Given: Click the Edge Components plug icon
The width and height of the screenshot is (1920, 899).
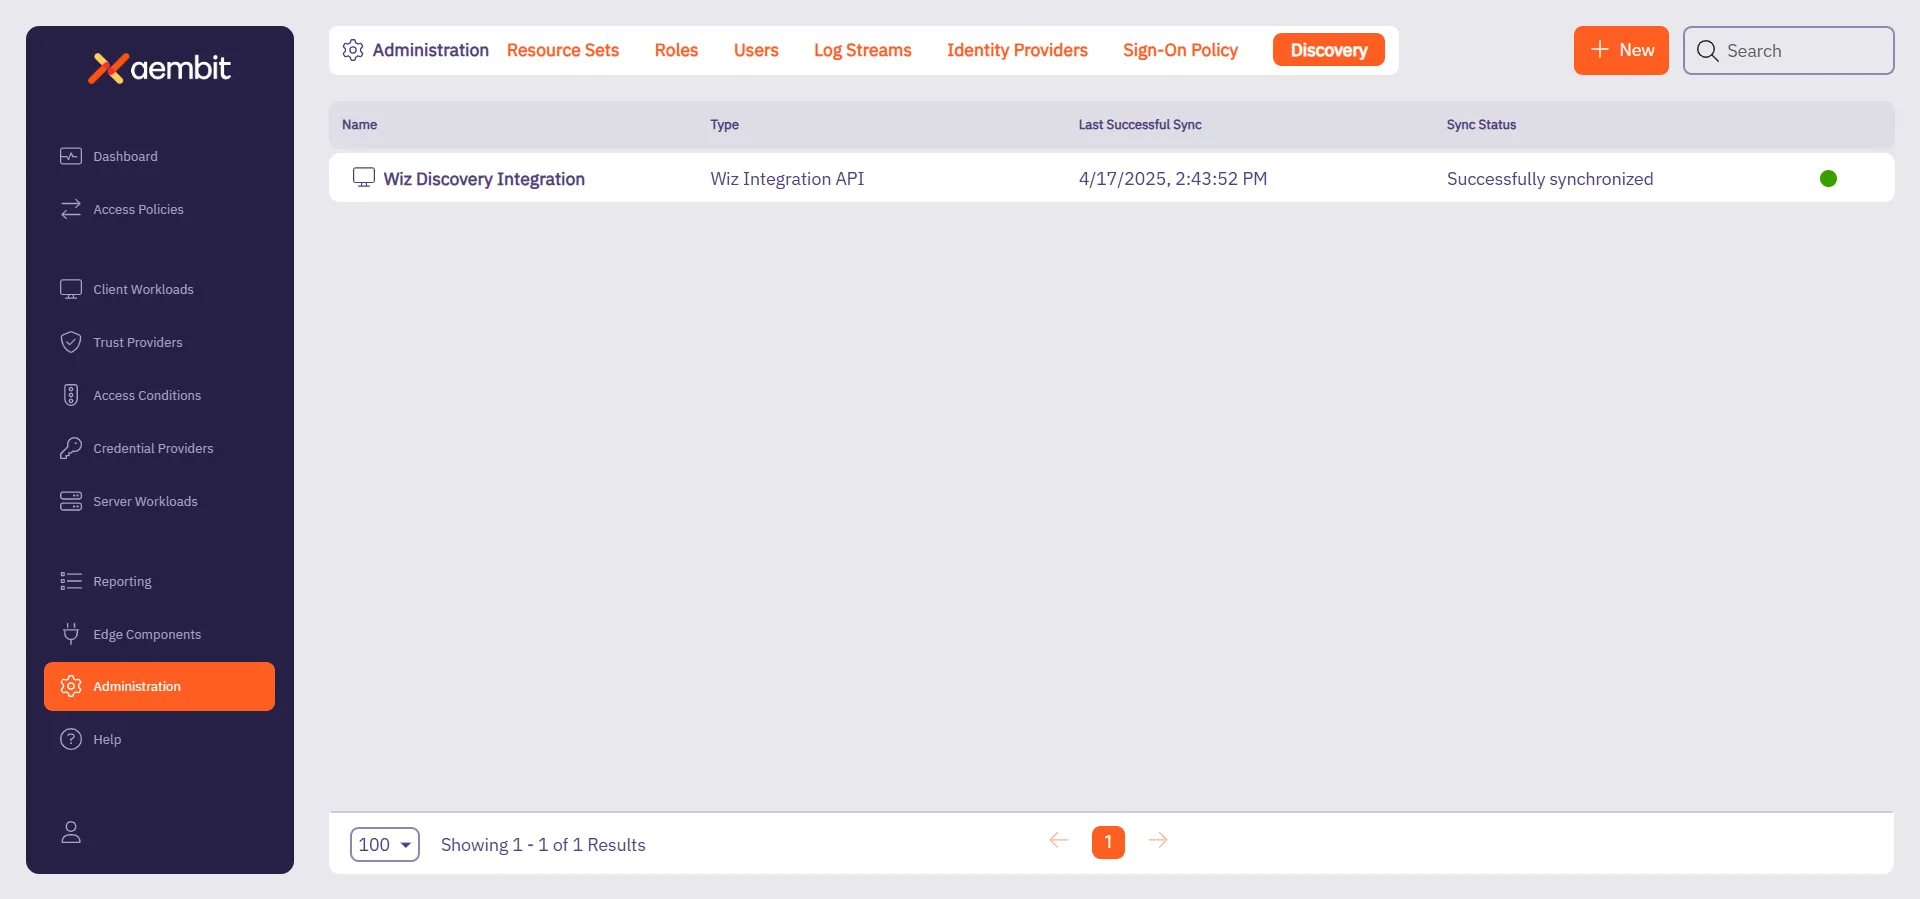Looking at the screenshot, I should click(x=71, y=634).
